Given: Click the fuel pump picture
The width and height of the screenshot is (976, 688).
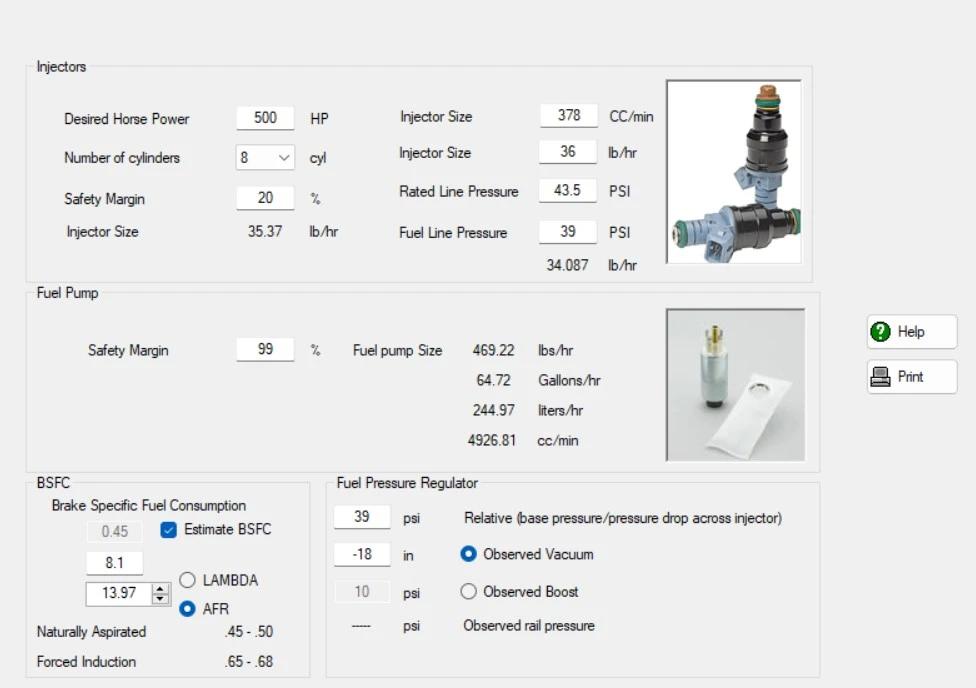Looking at the screenshot, I should 735,385.
